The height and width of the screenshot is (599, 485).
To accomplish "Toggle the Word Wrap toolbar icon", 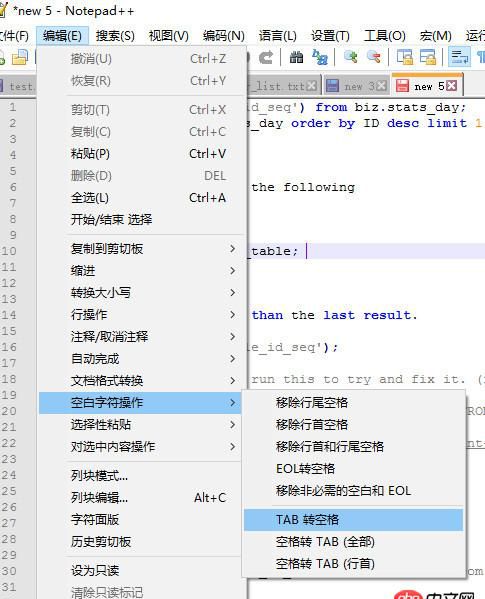I will point(459,57).
